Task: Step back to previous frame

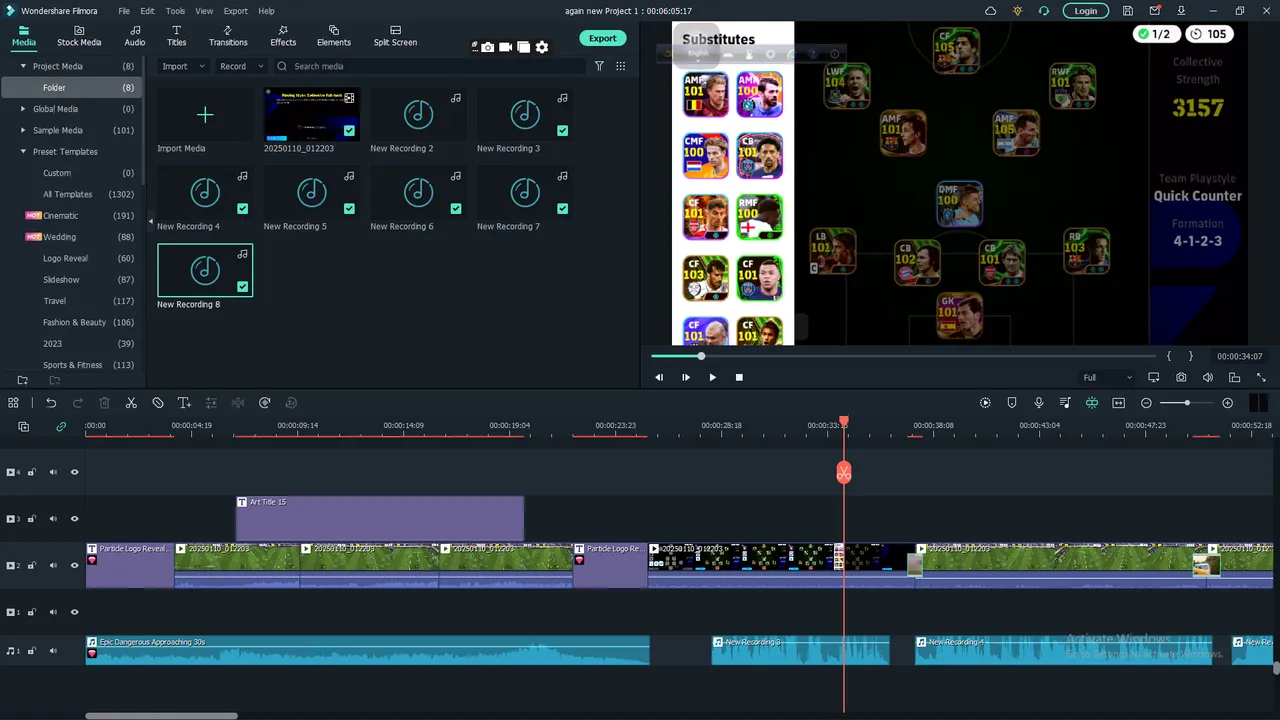Action: click(659, 377)
